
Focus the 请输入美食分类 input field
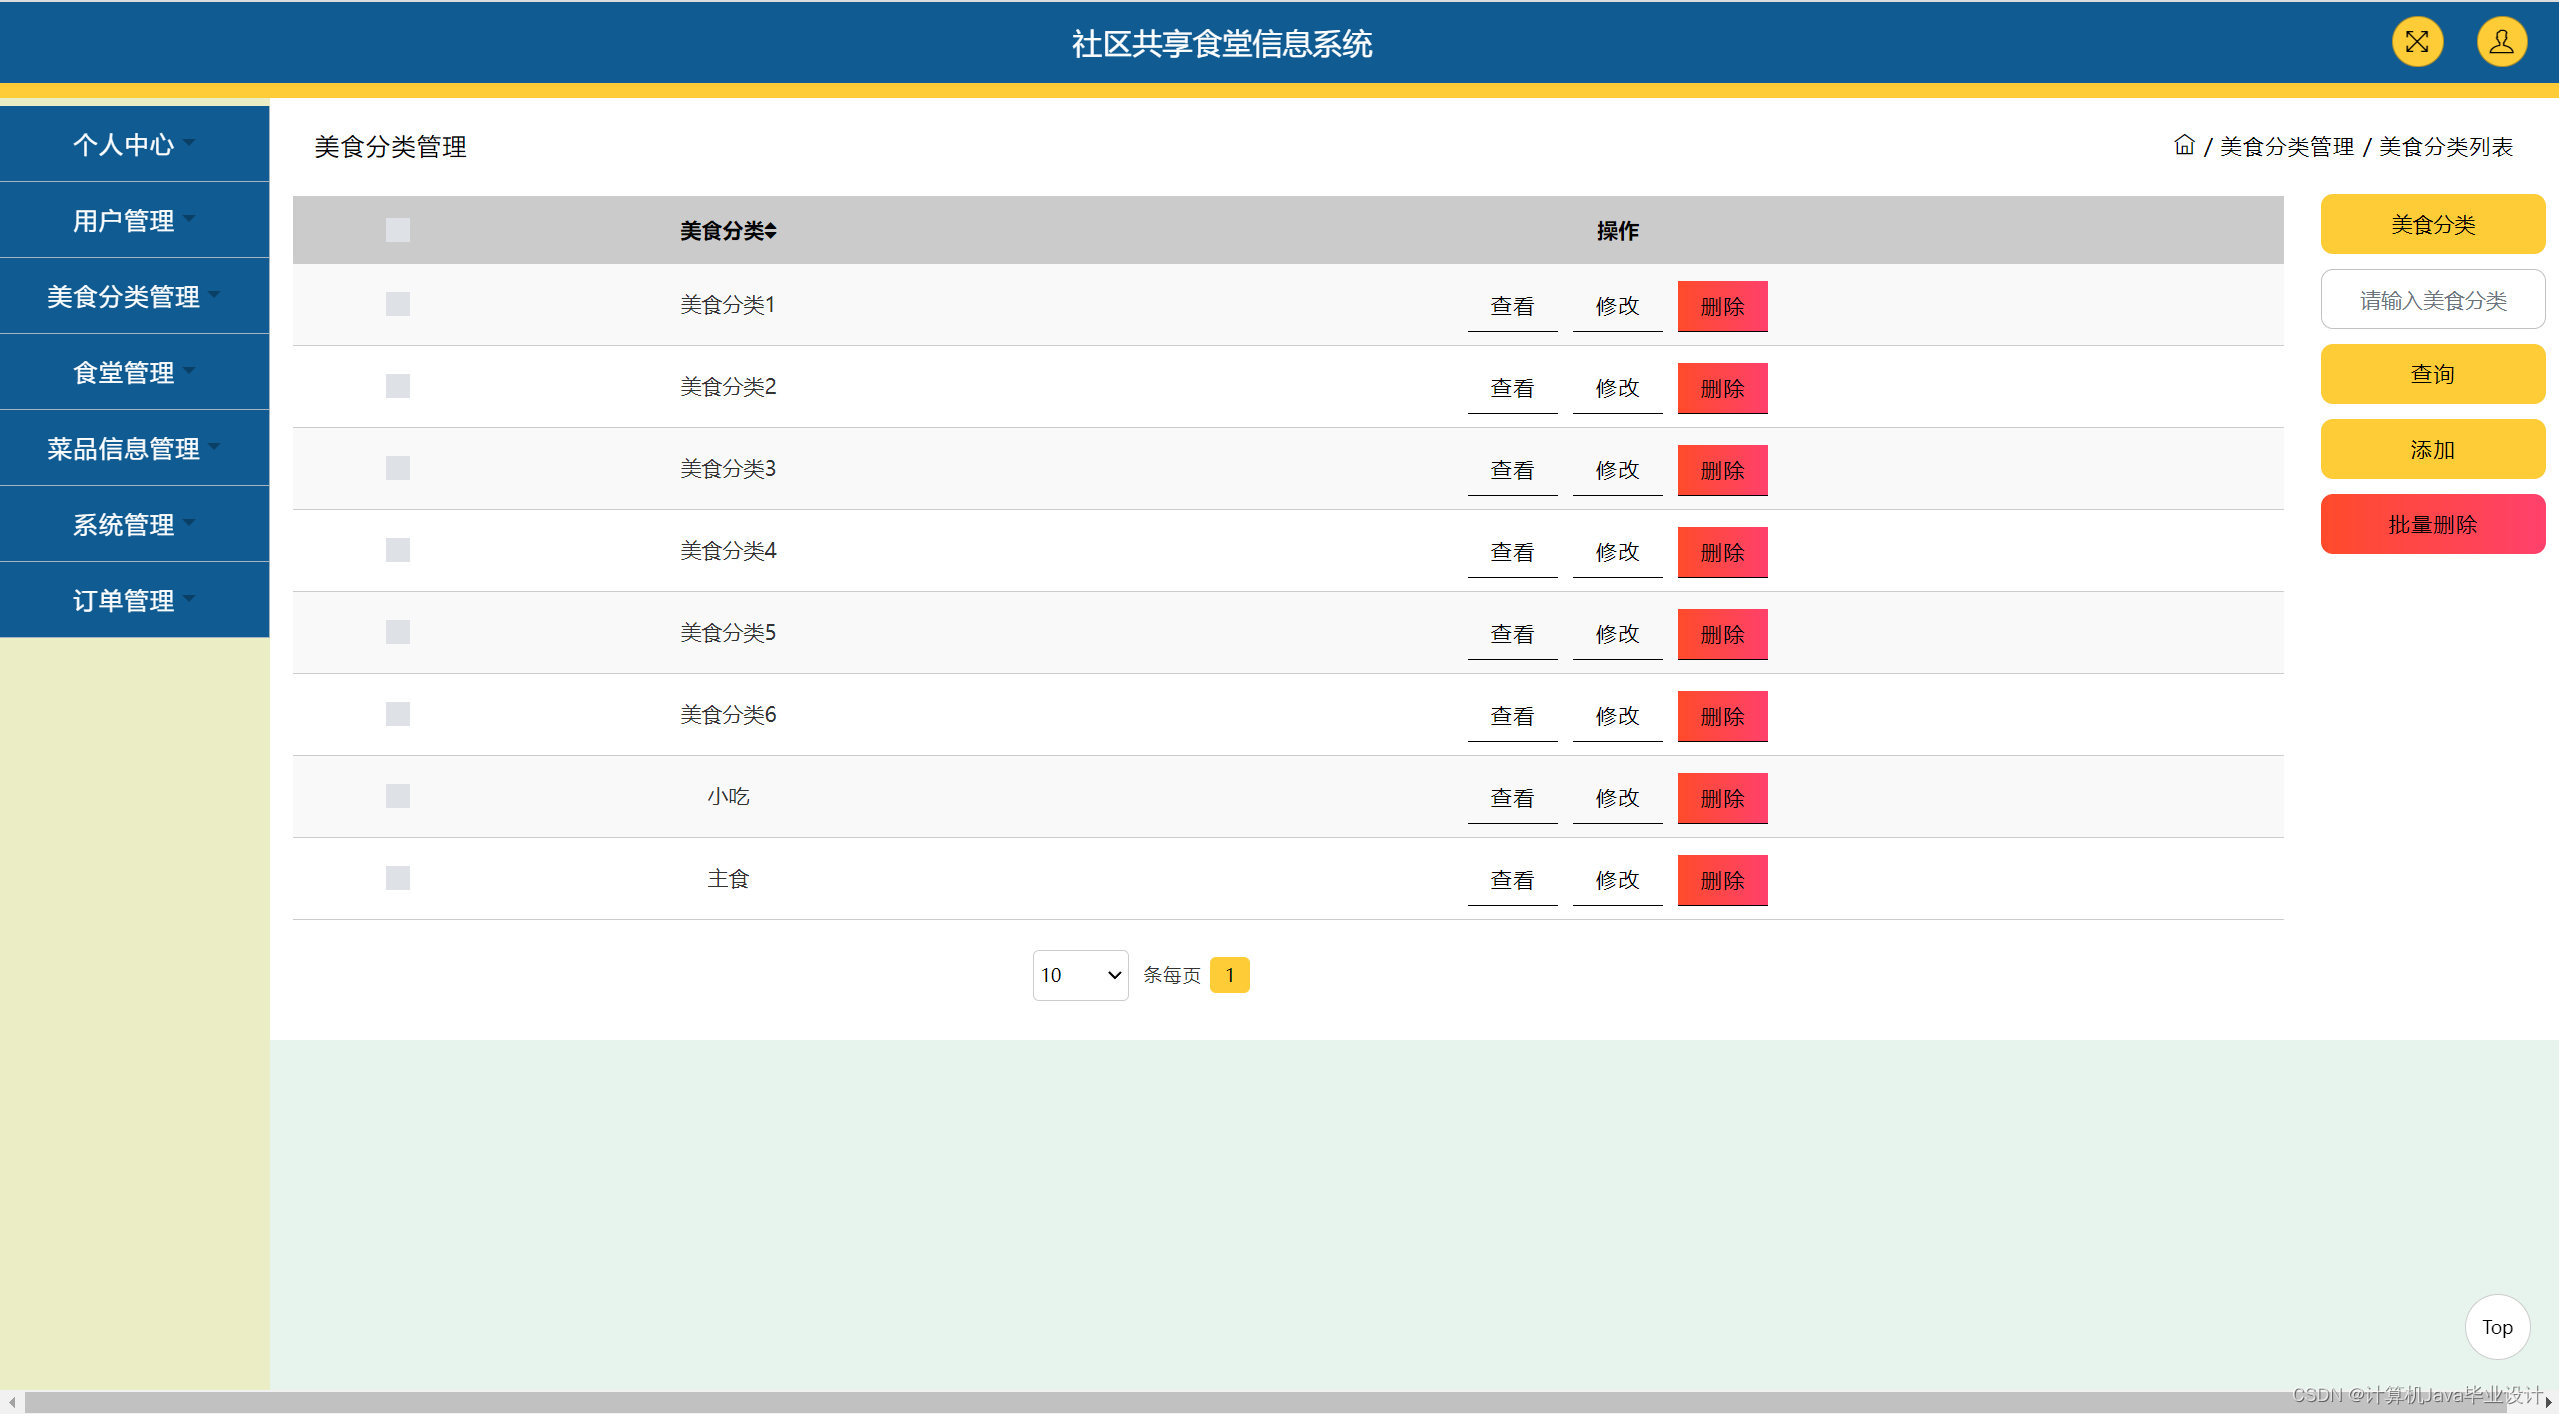(2431, 300)
